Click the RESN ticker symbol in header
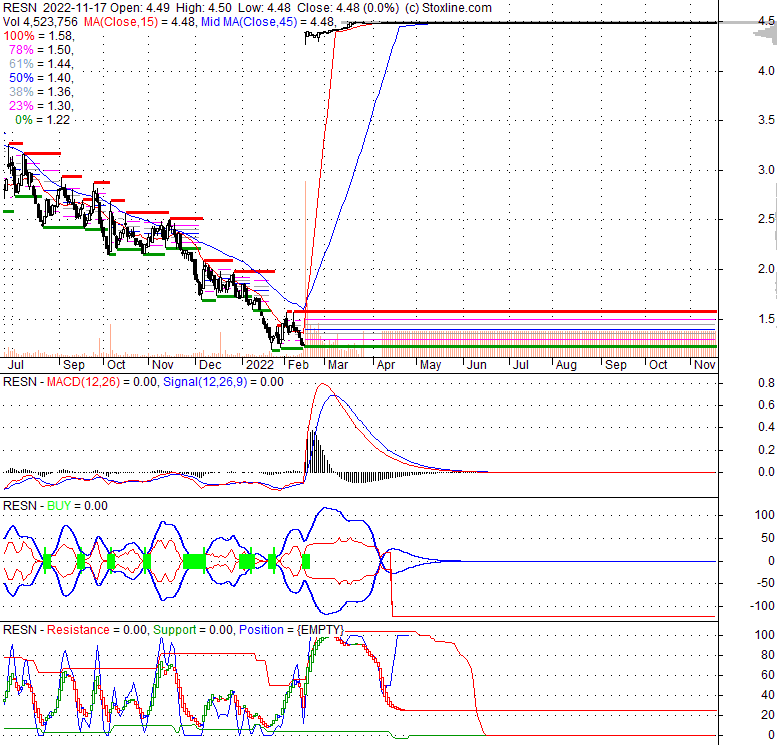Screen dimensions: 778x746 tap(20, 8)
